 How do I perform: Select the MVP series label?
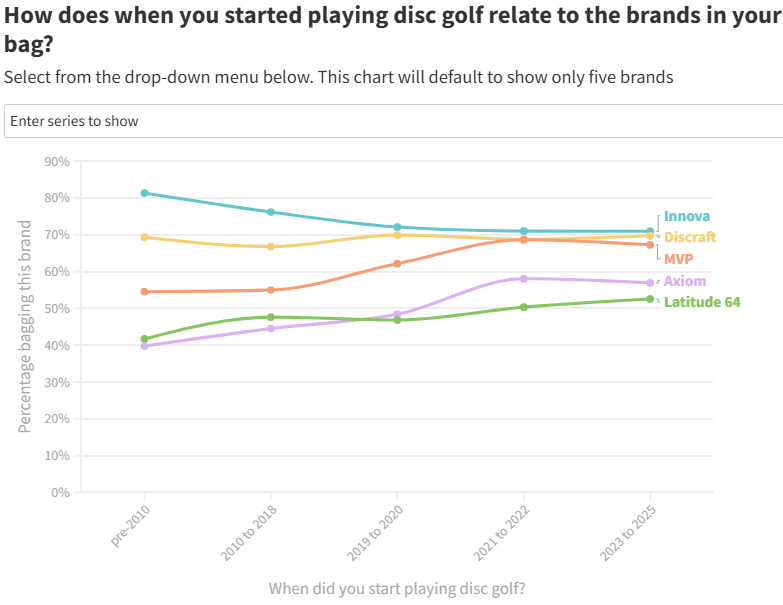click(679, 259)
